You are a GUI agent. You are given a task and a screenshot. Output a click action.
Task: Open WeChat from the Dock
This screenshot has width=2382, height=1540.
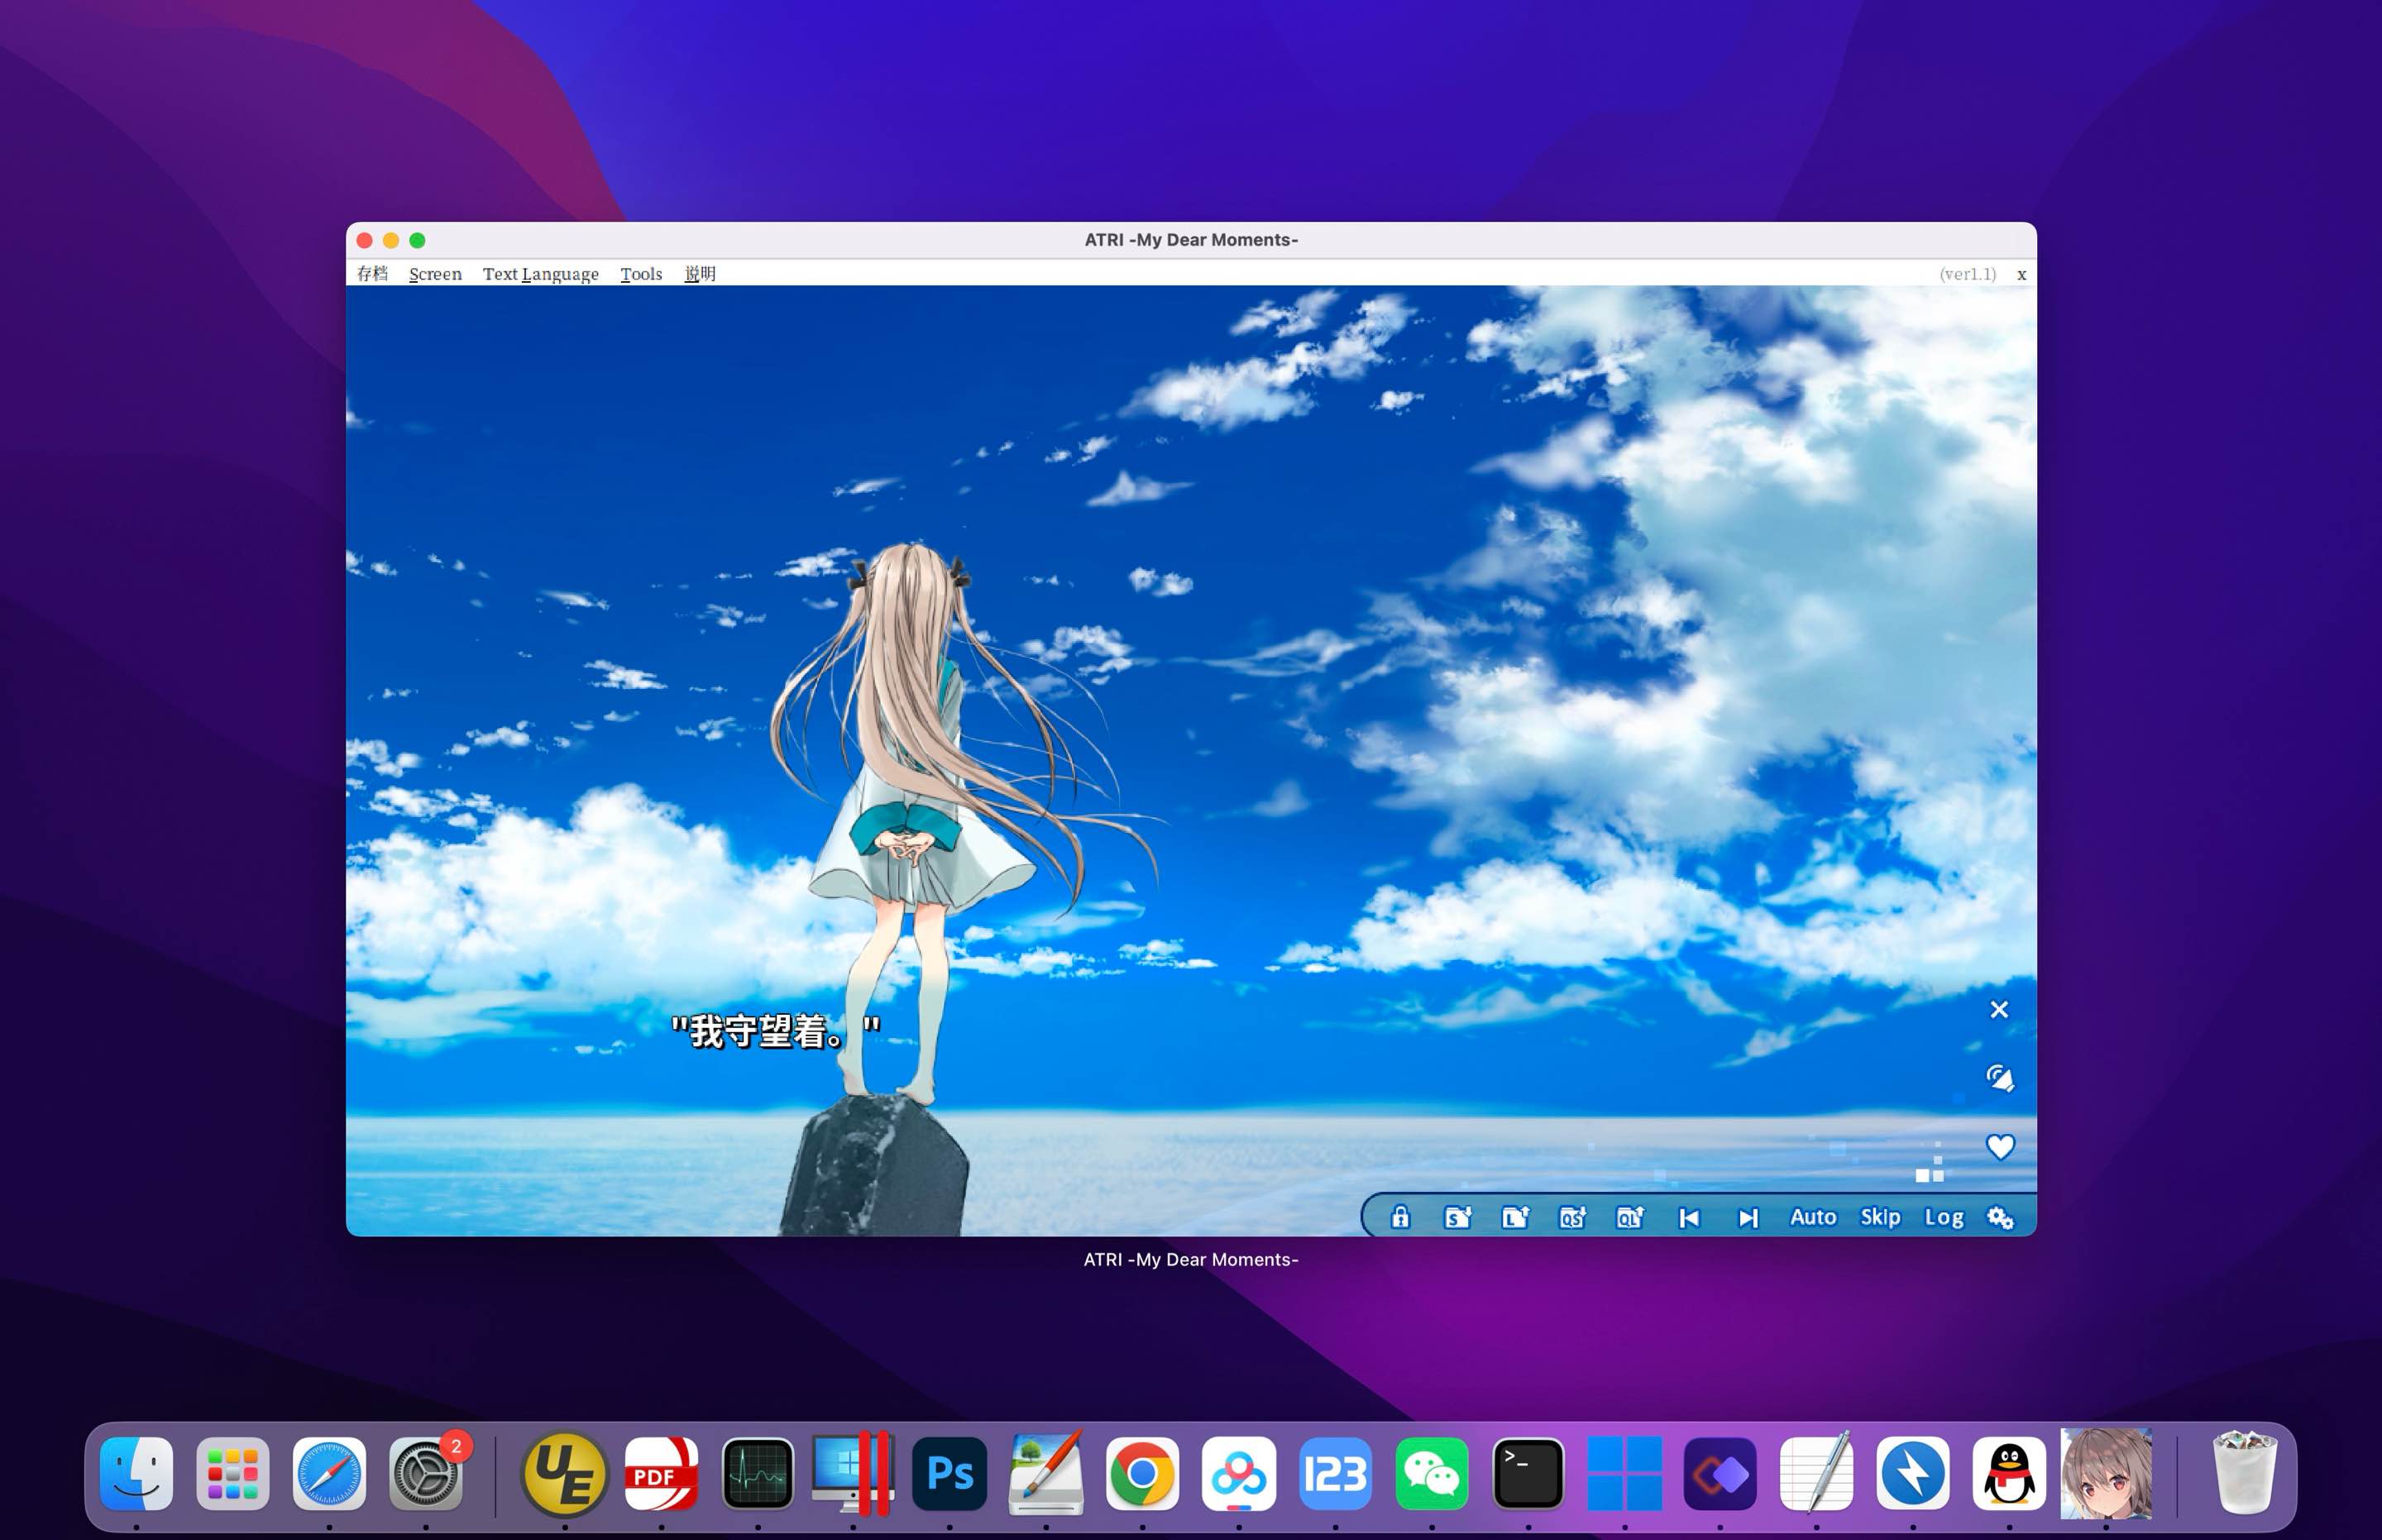click(1432, 1473)
